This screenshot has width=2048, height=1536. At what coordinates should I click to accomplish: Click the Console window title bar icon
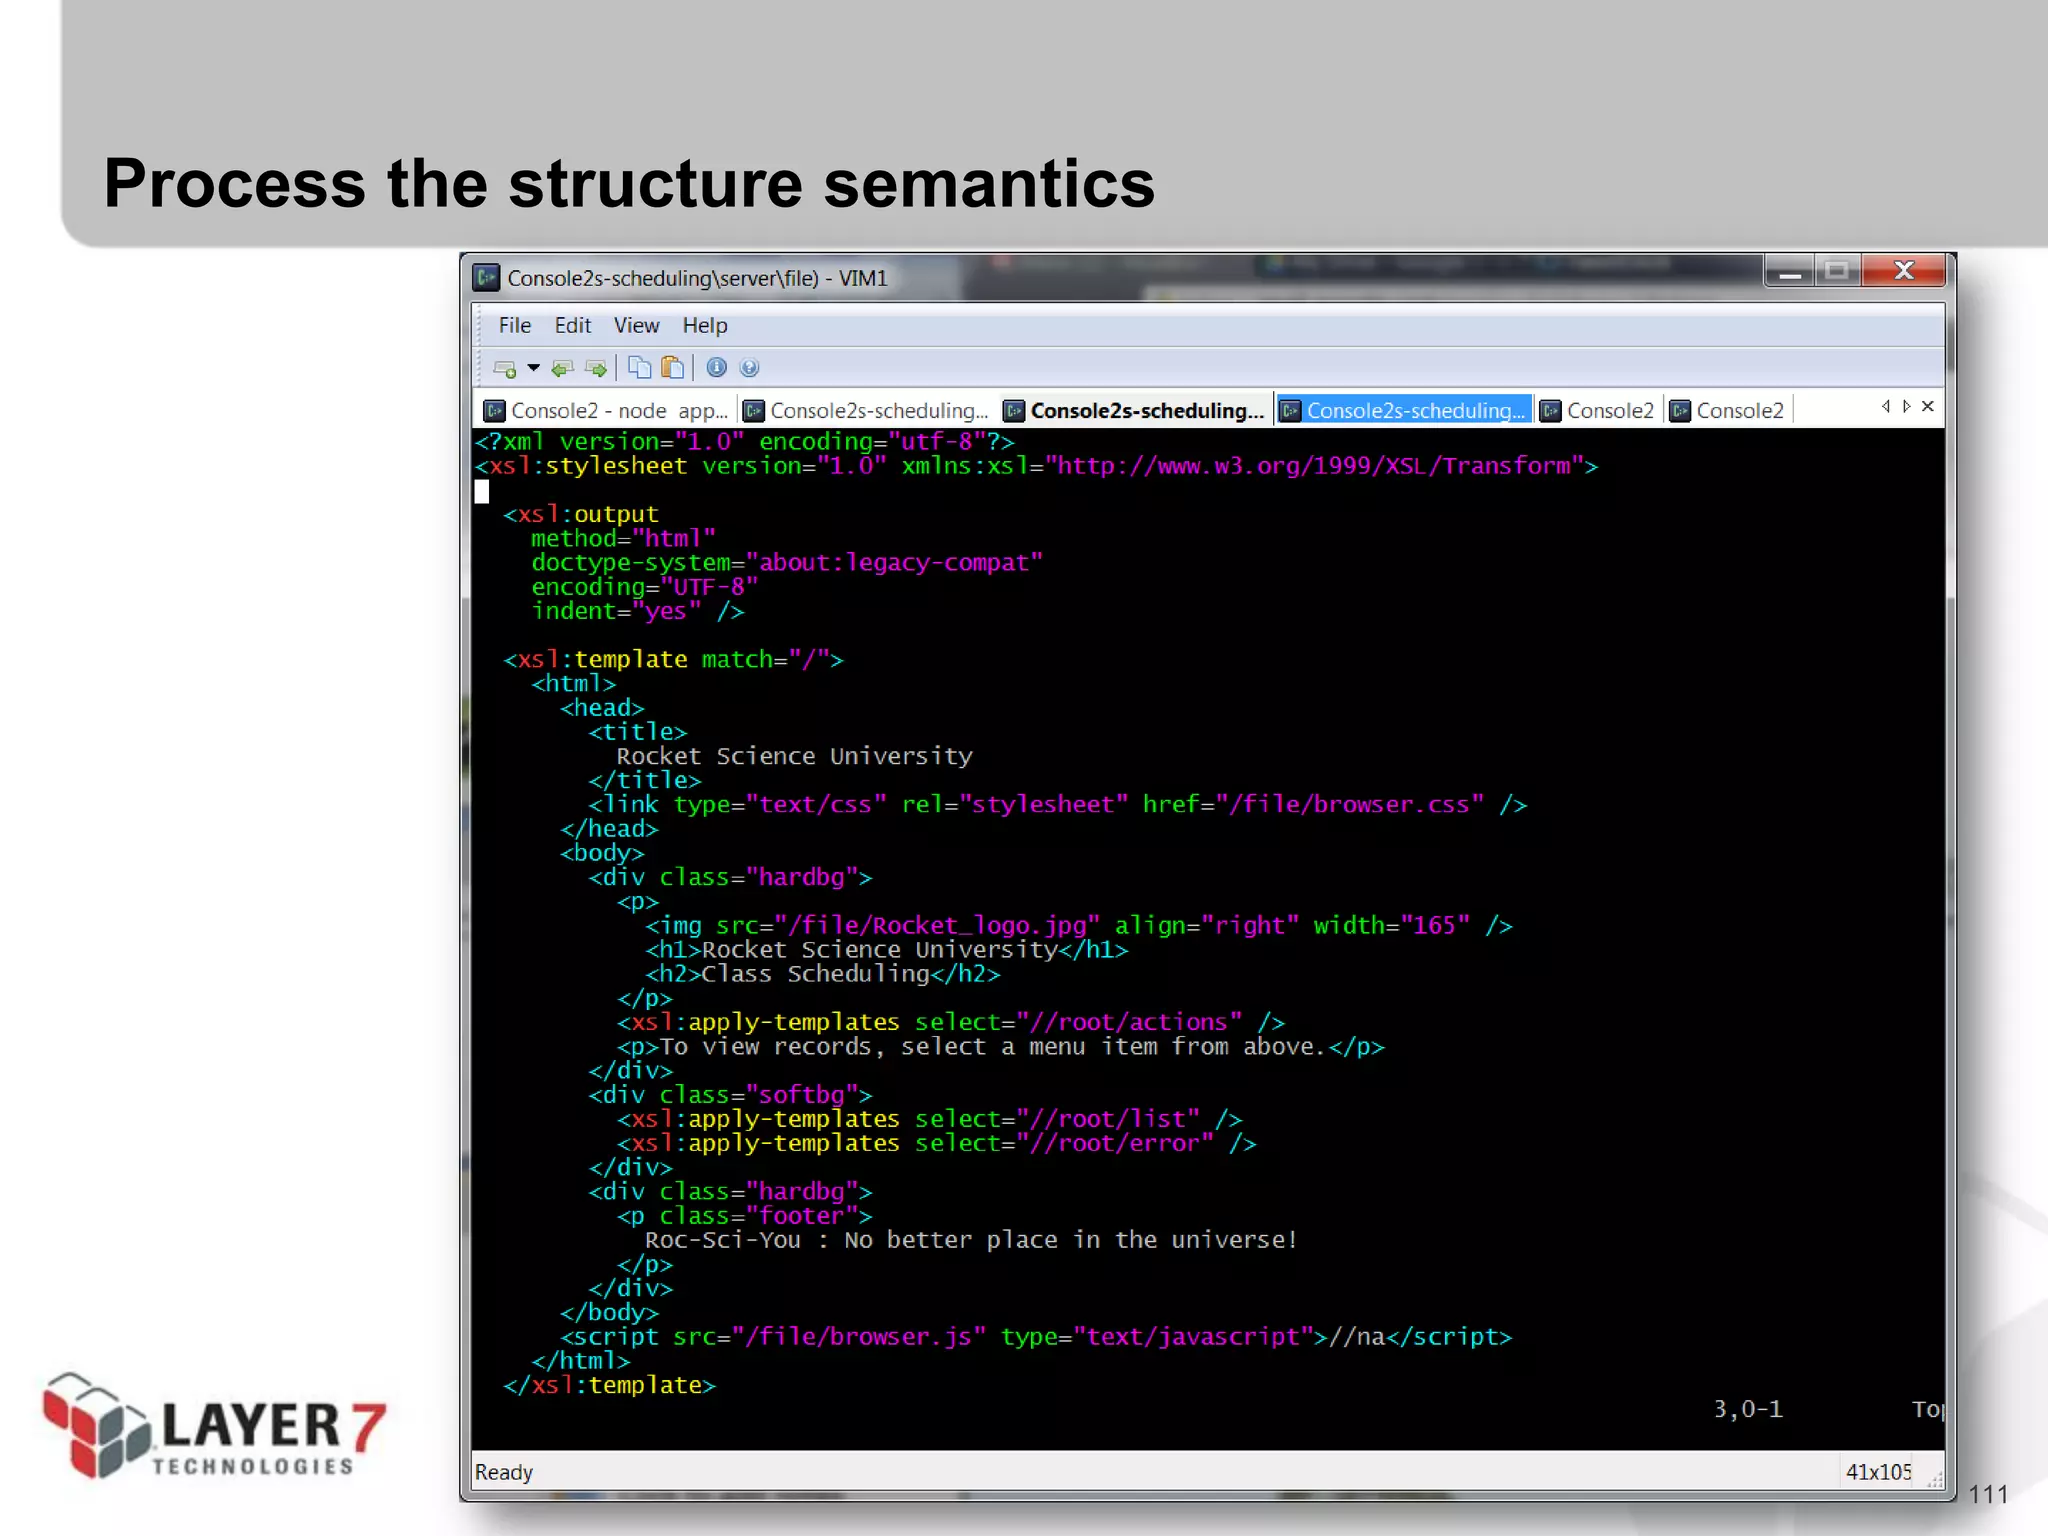tap(486, 277)
